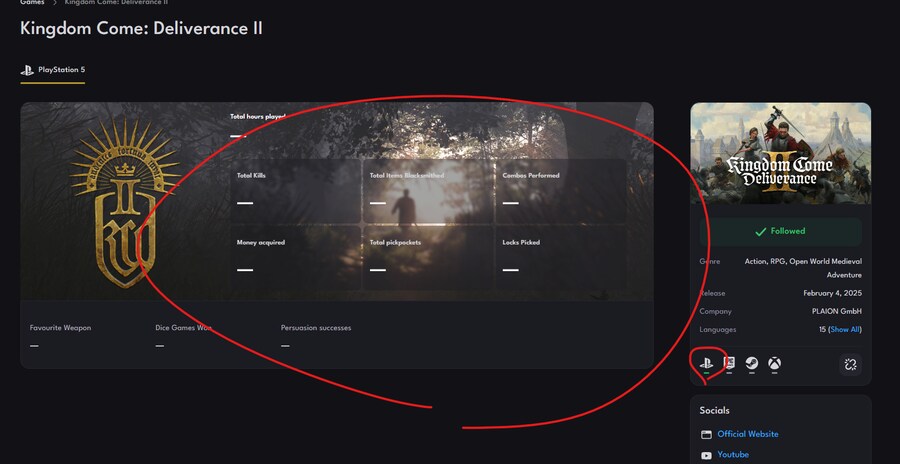Click the Socials heading
The image size is (900, 464).
[715, 411]
